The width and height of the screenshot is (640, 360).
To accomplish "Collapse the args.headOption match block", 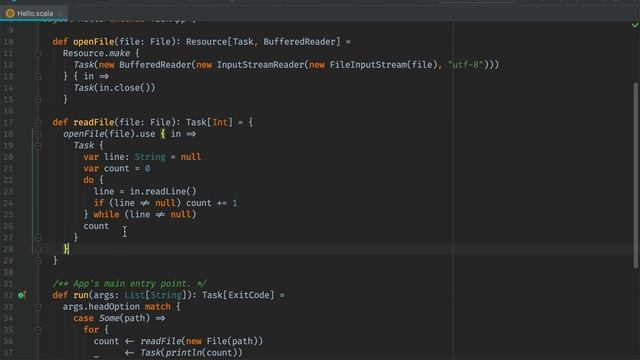I will point(38,307).
